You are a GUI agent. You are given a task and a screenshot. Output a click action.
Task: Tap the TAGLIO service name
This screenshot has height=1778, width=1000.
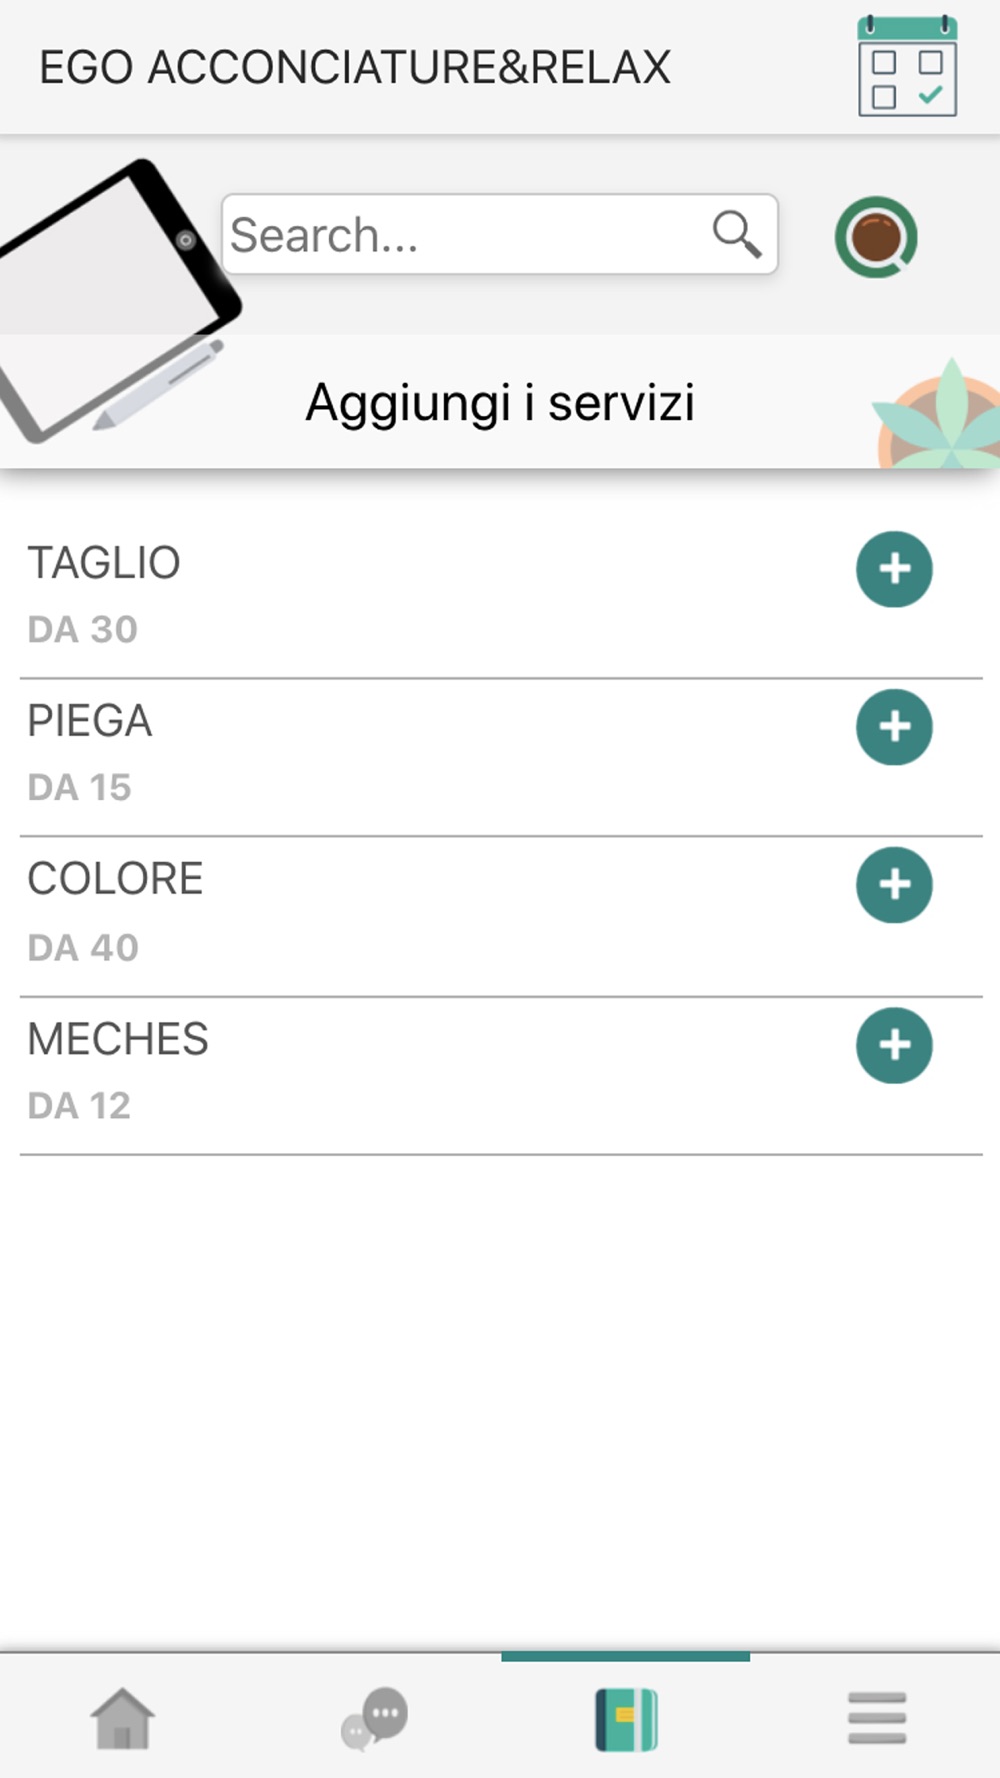tap(104, 563)
